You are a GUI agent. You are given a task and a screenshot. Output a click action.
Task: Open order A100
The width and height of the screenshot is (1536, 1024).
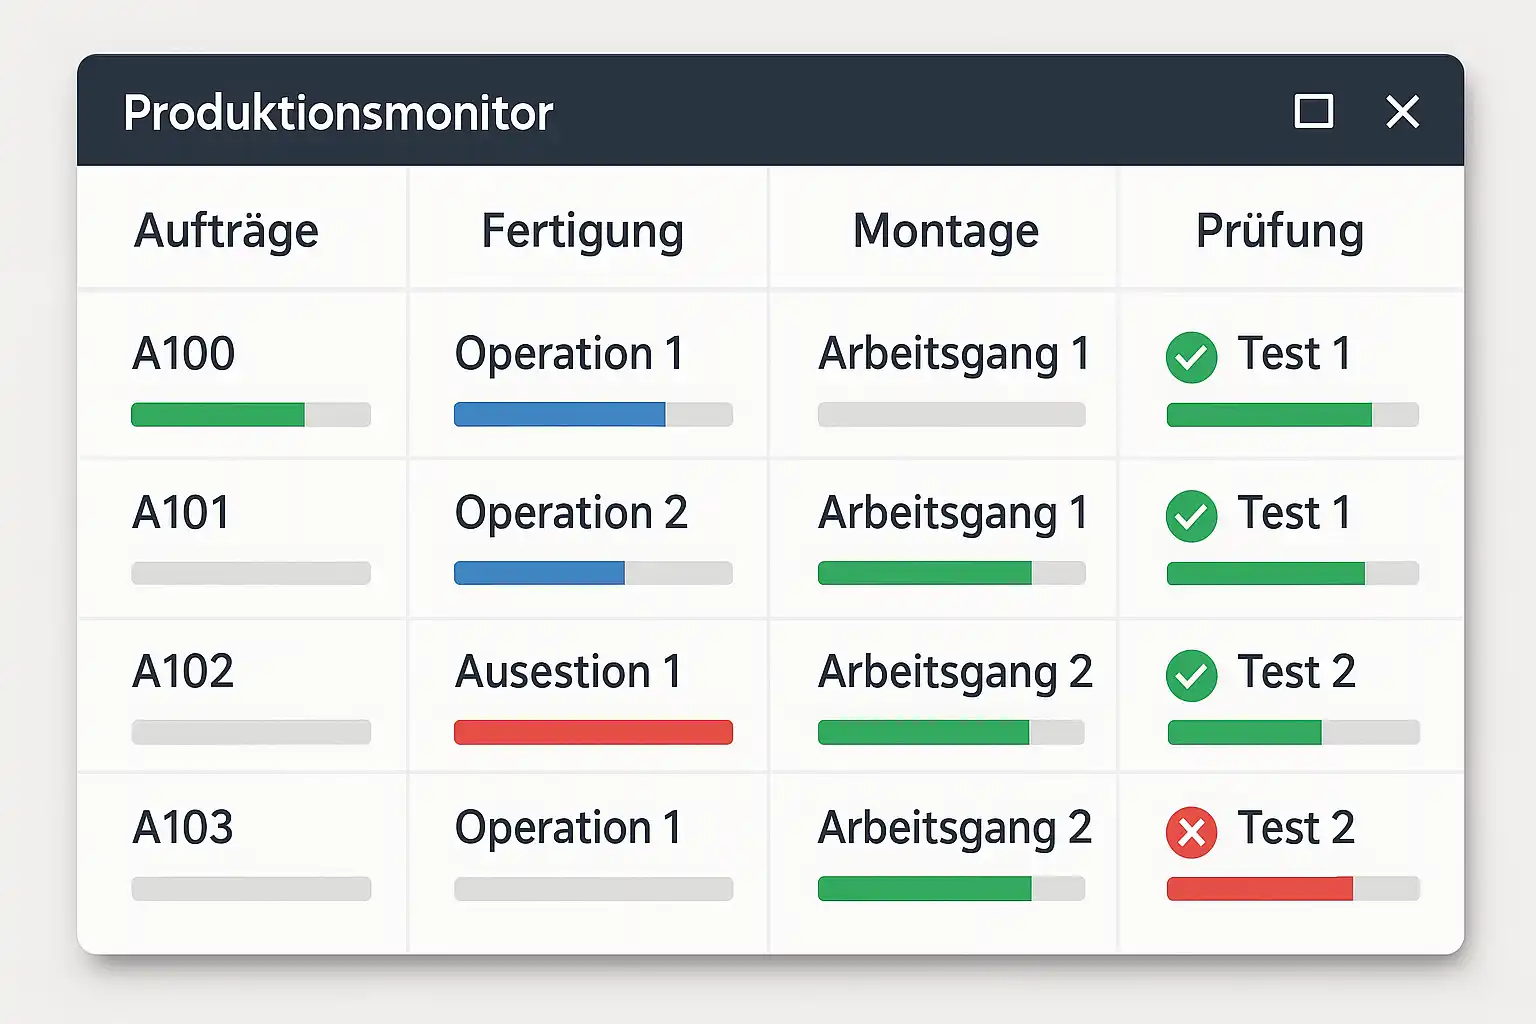coord(184,354)
